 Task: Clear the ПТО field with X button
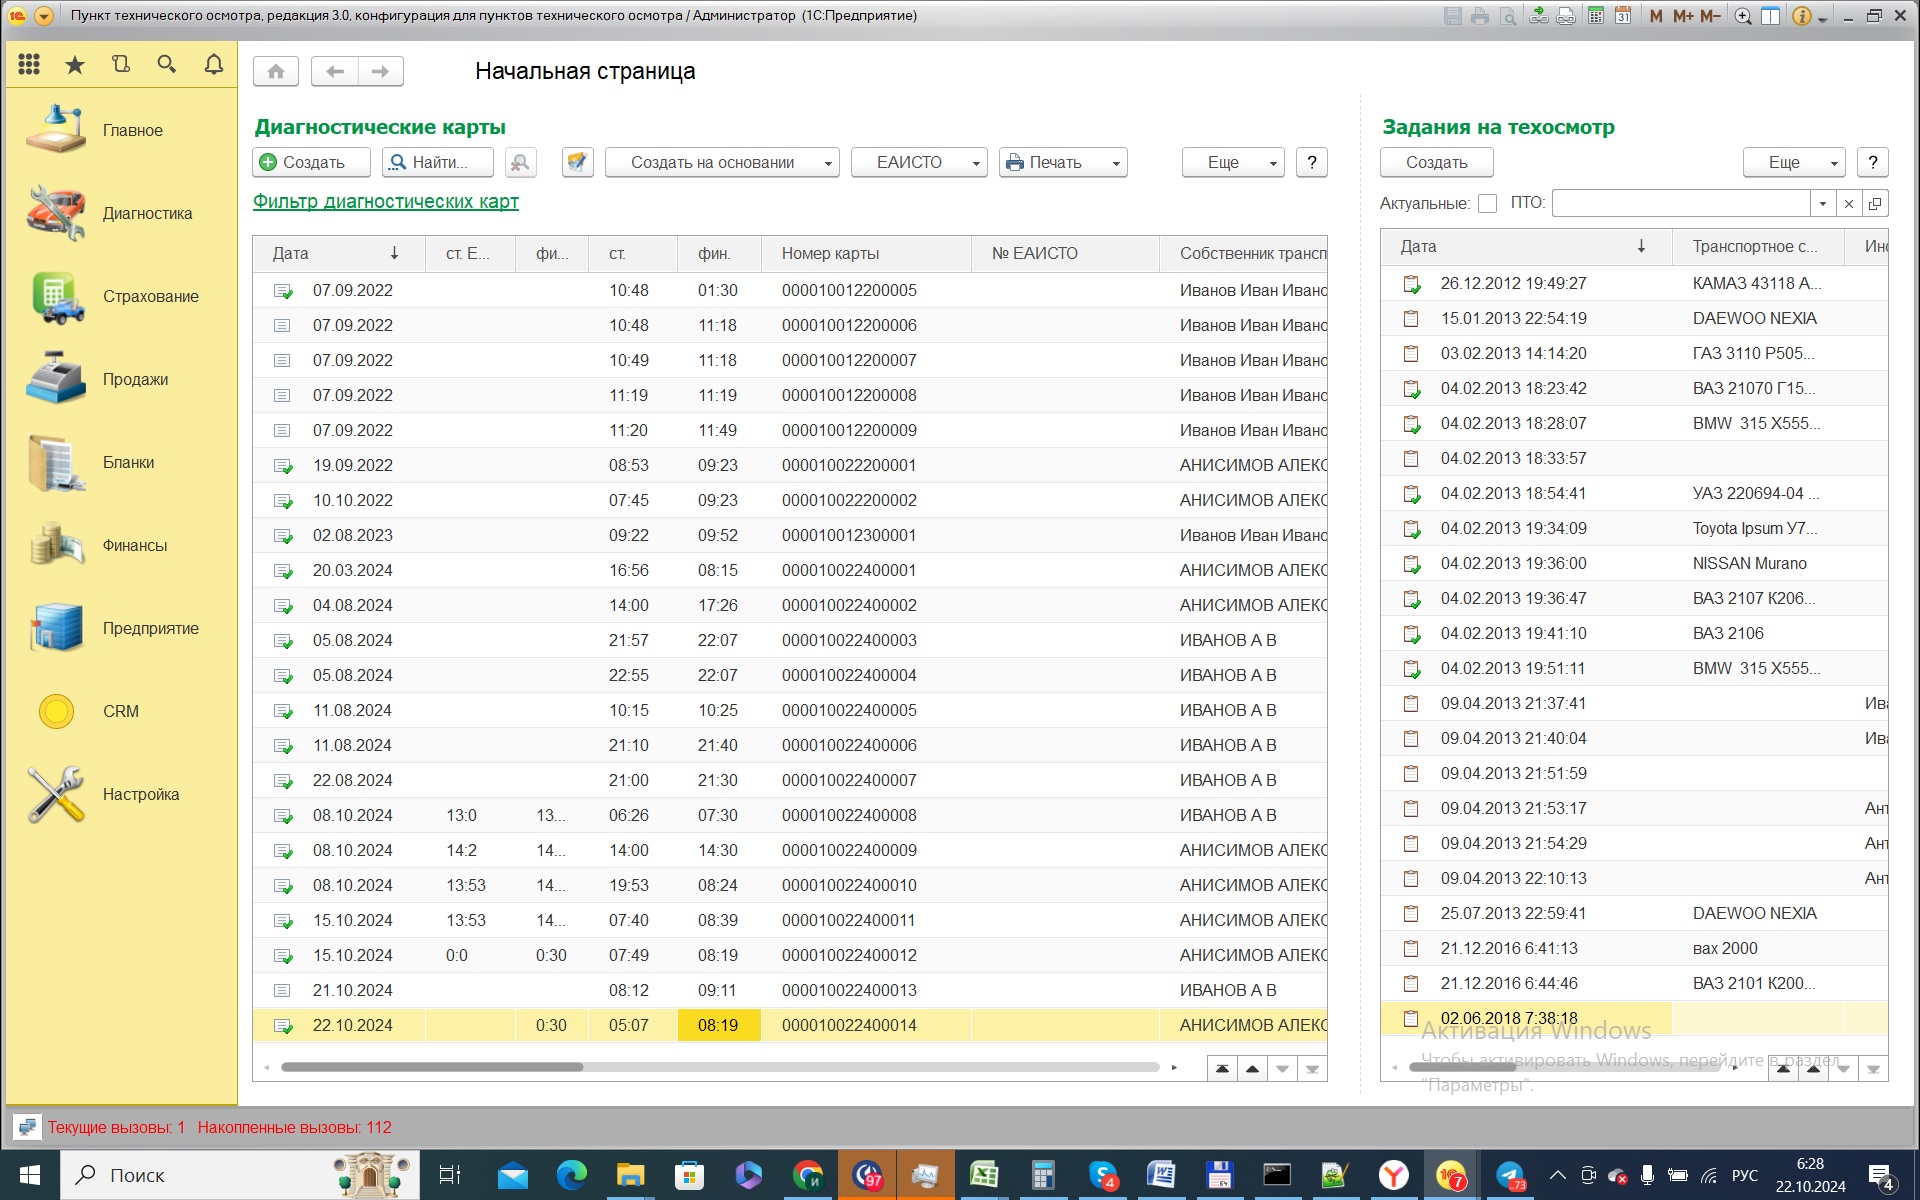click(x=1849, y=203)
